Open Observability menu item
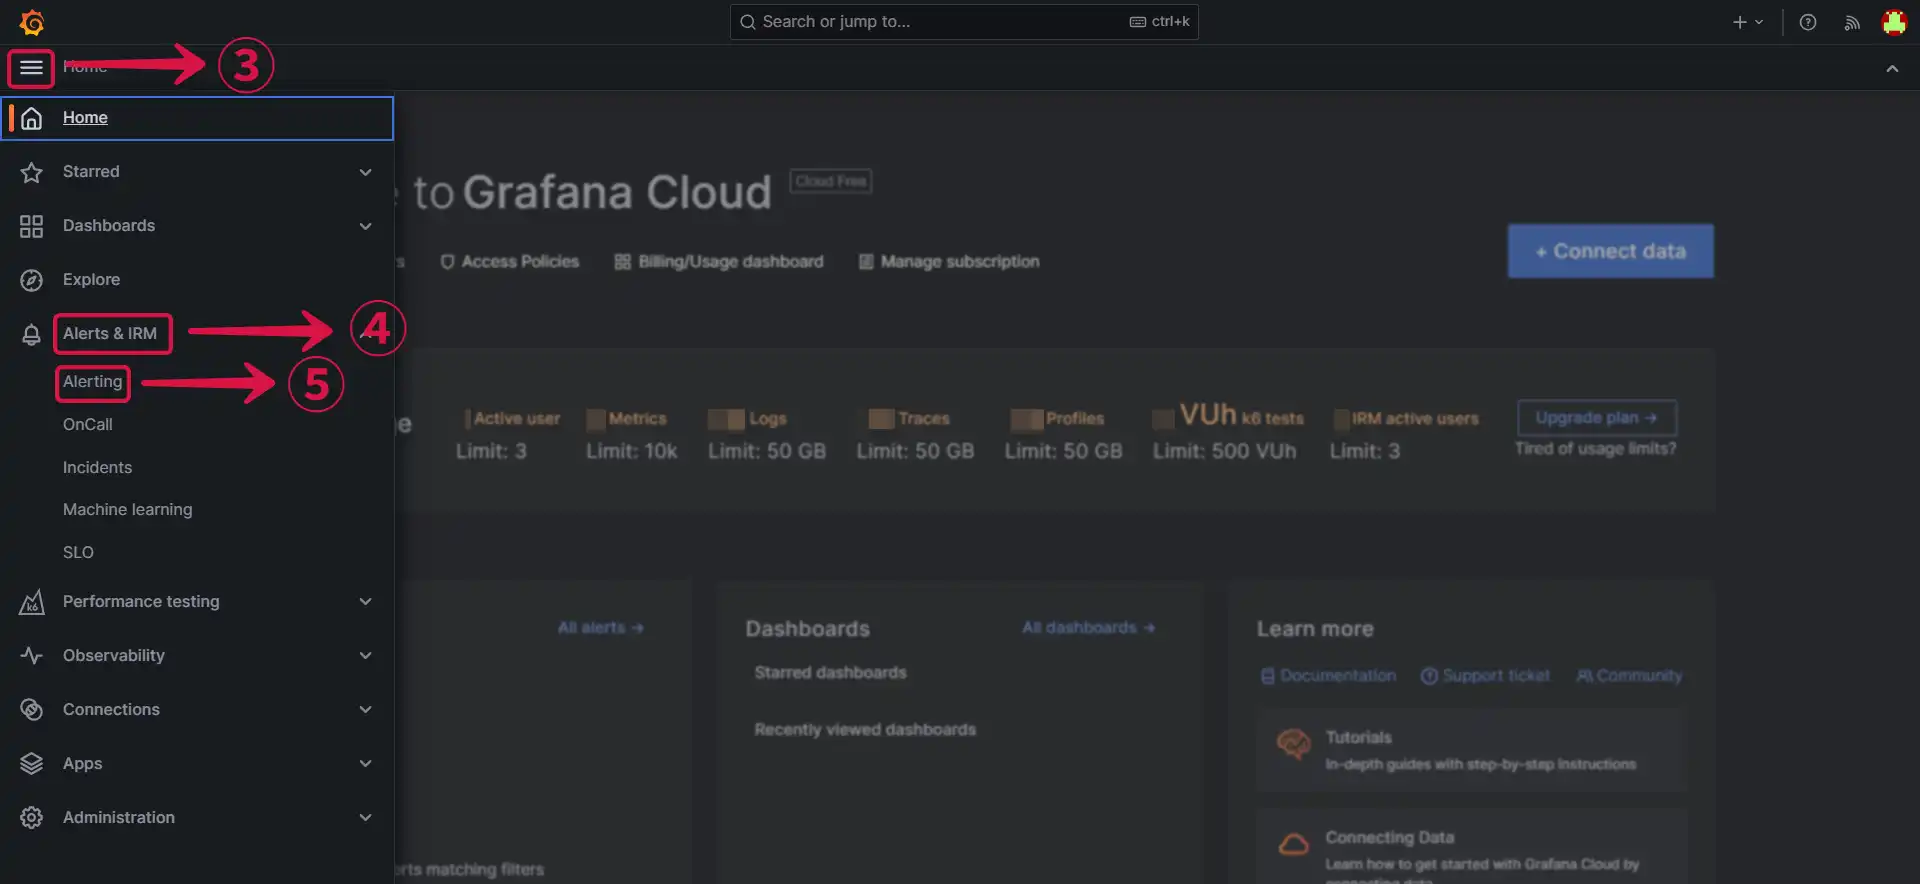1920x884 pixels. point(114,656)
